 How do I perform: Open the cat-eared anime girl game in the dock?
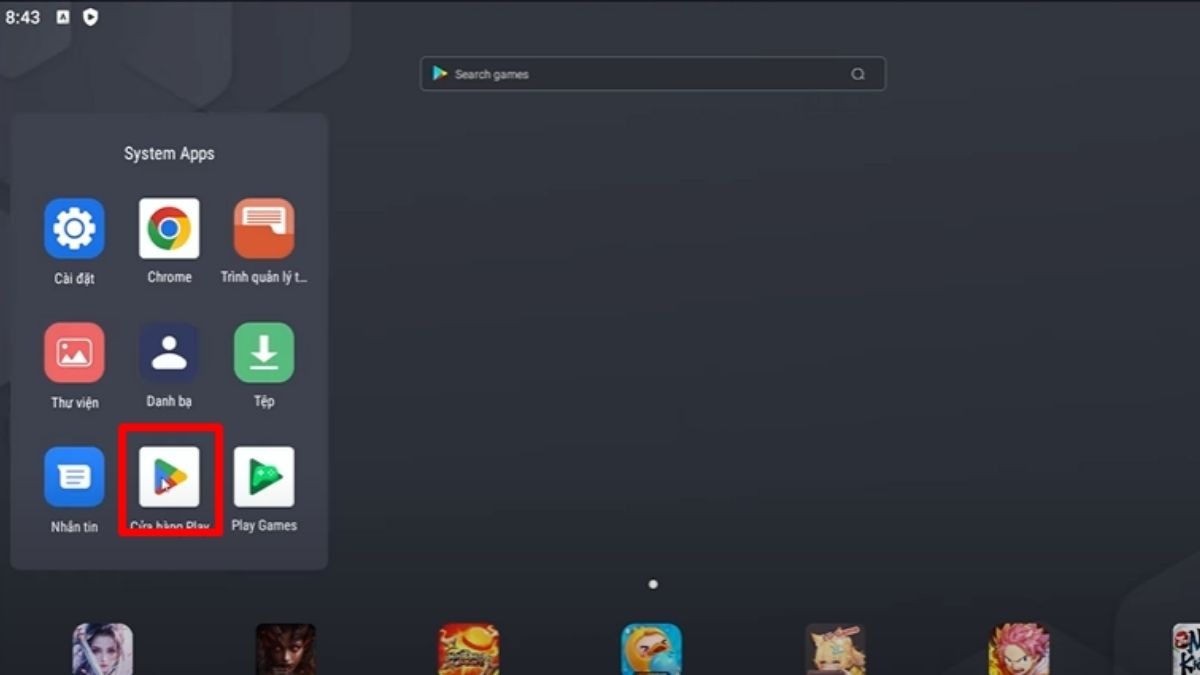click(x=836, y=649)
